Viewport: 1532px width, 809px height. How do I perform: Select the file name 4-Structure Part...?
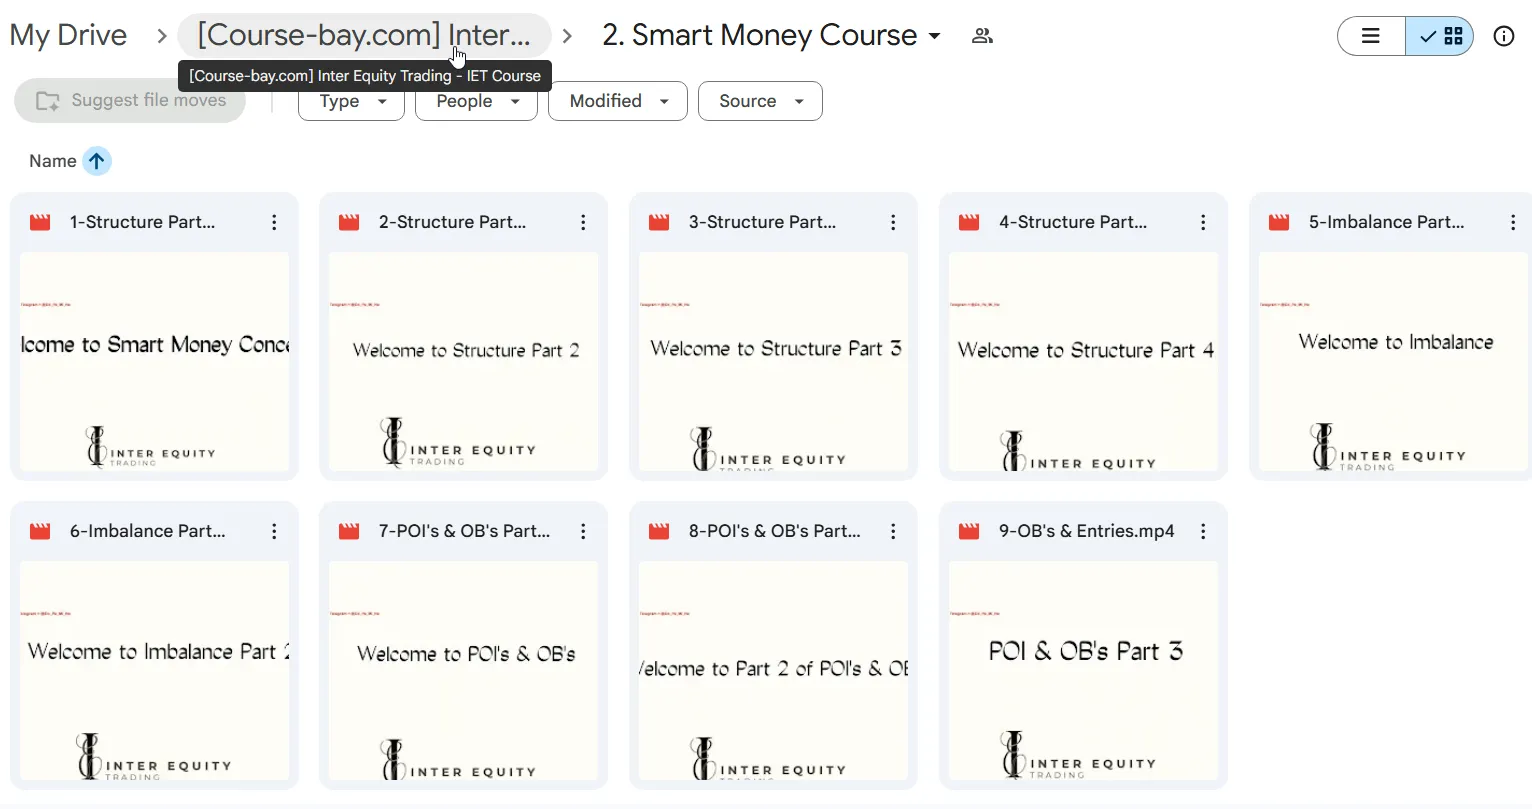pos(1072,222)
